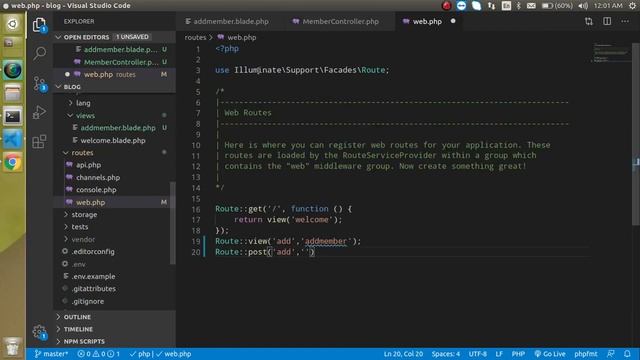Viewport: 640px width, 360px height.
Task: Open the .gitignore file
Action: click(x=88, y=301)
